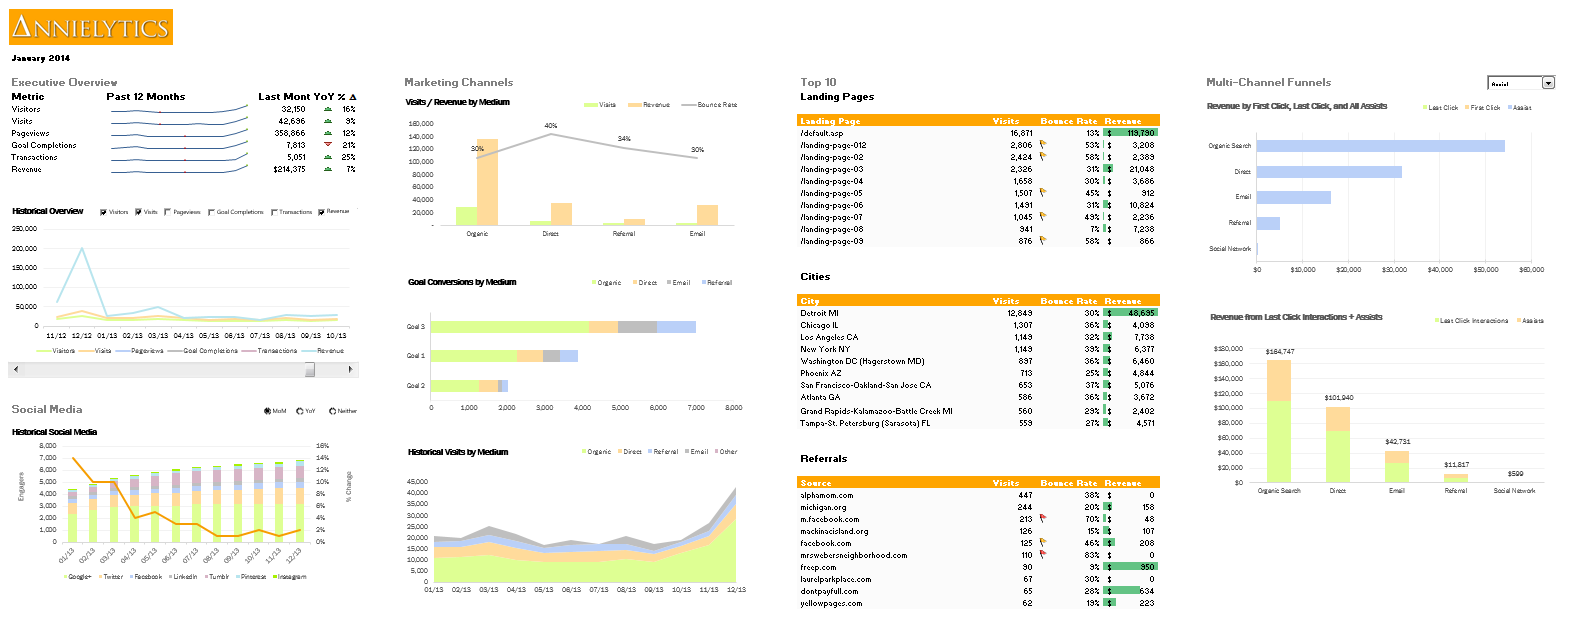Click the yellow flag beside /landing-page-012
This screenshot has height=622, width=1569.
tap(1043, 145)
